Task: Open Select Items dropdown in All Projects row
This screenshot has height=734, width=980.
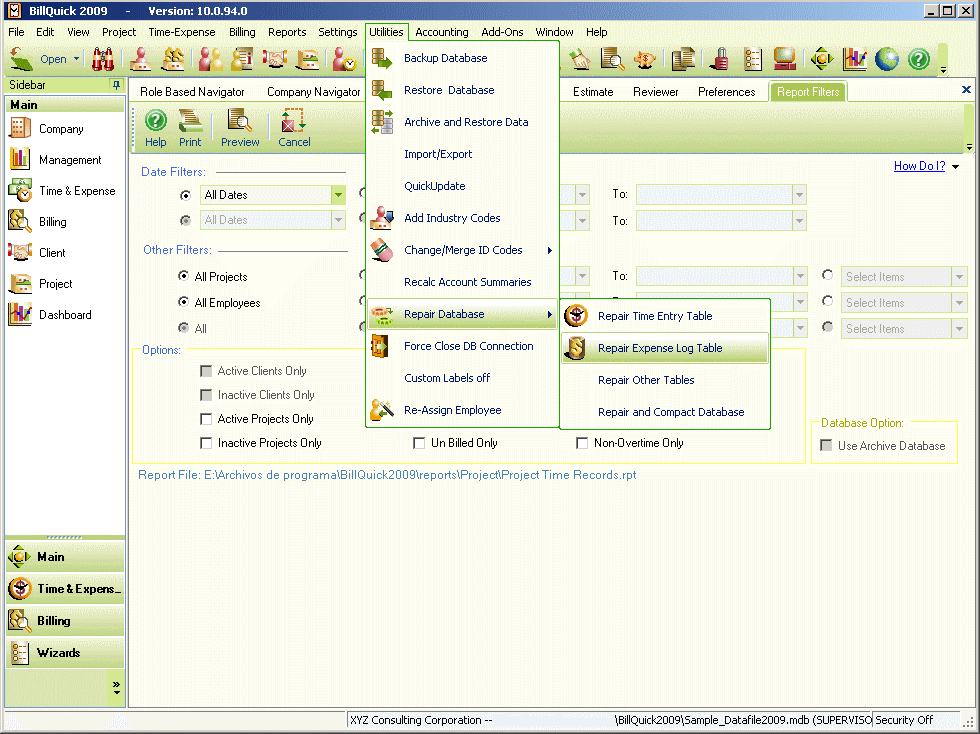Action: click(959, 276)
